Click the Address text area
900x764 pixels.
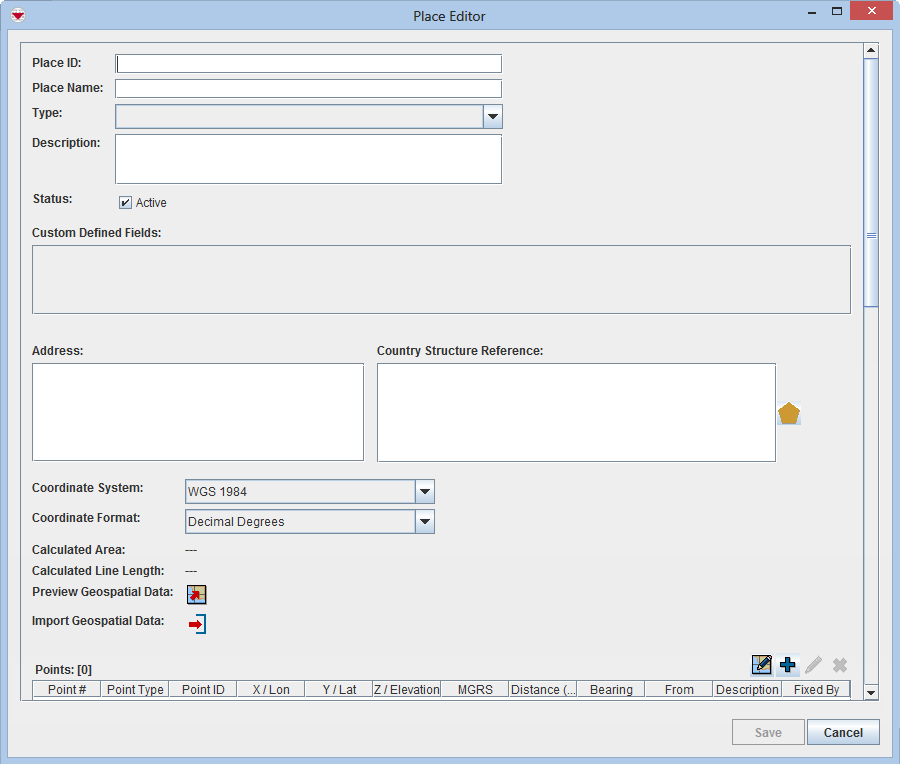(197, 412)
